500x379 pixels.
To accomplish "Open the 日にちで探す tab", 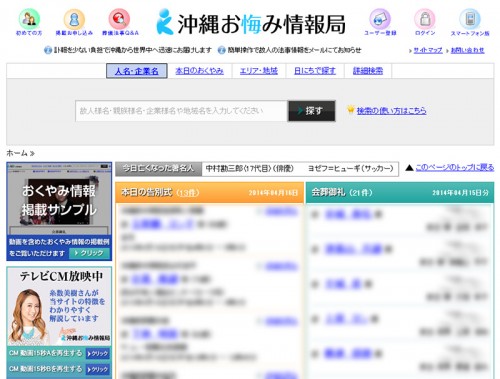I will point(315,71).
